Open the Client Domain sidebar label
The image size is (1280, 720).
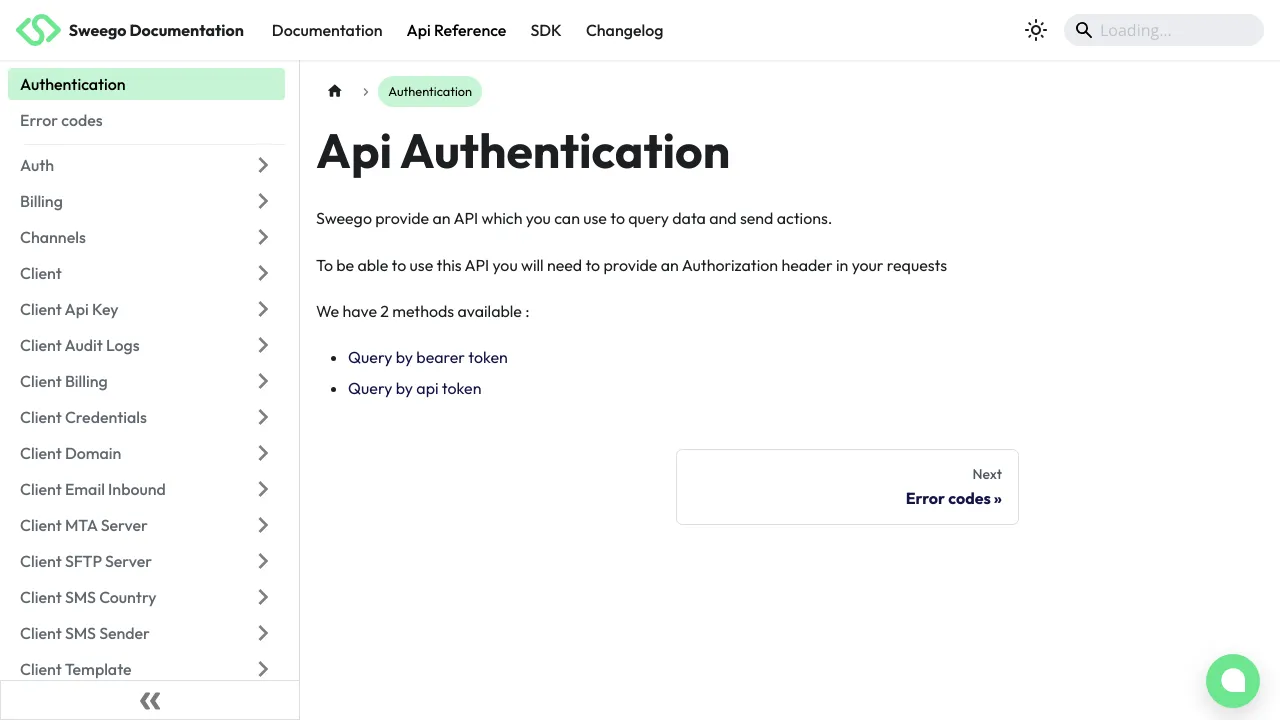pos(70,453)
